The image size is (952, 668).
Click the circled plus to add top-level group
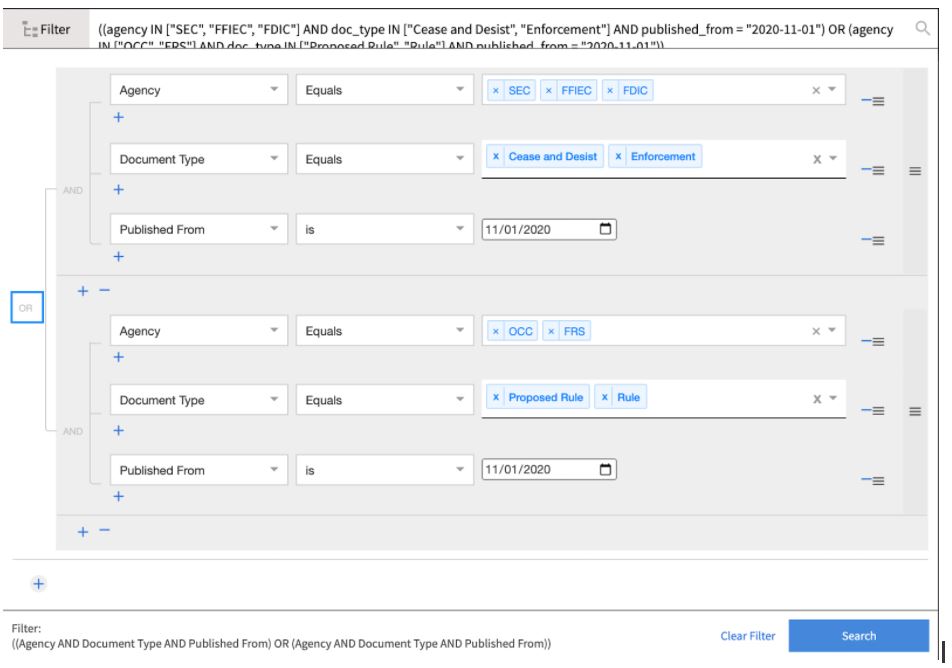[x=38, y=584]
